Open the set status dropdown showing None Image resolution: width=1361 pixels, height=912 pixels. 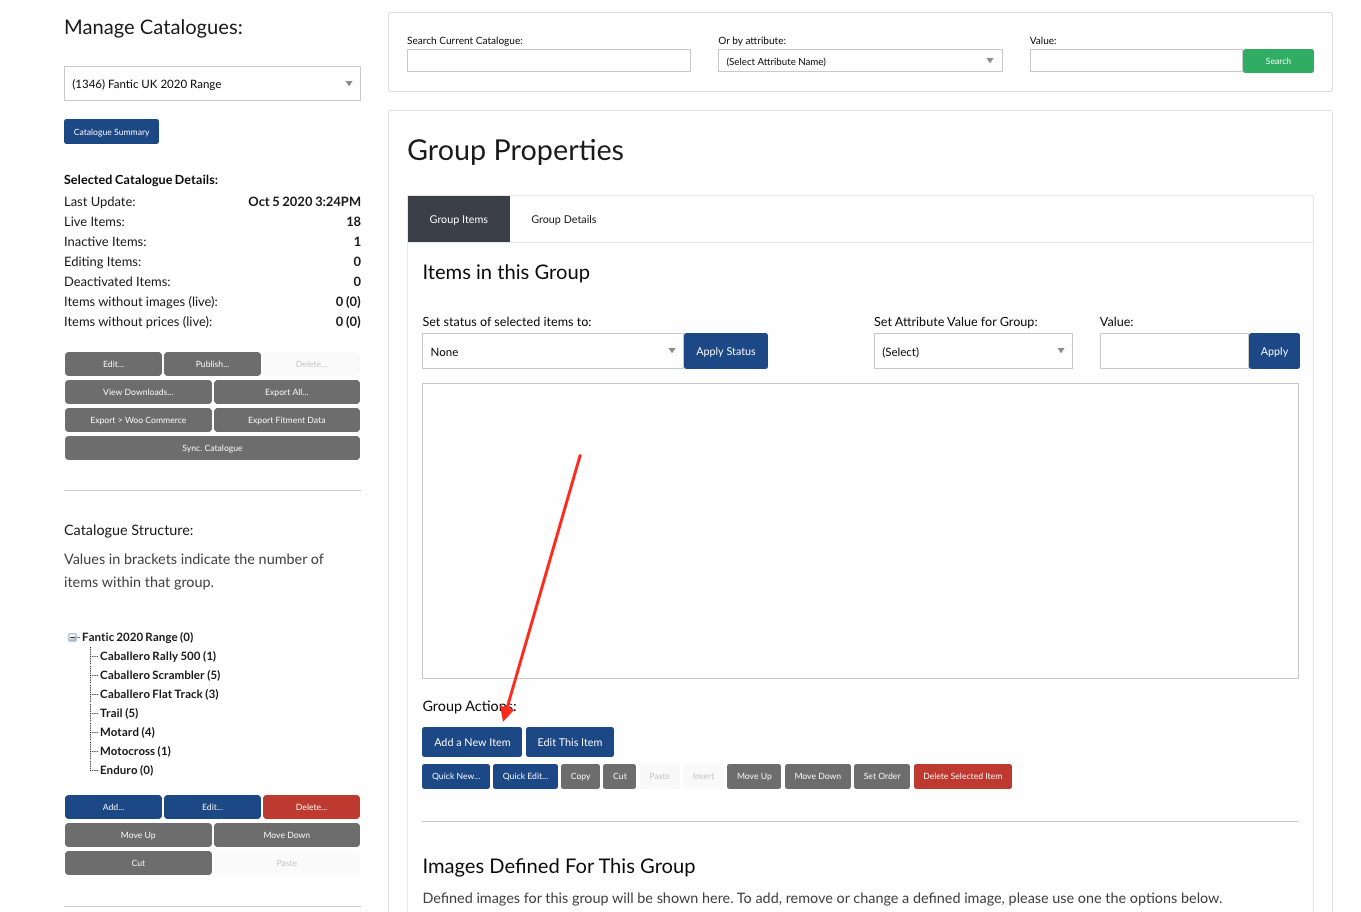[x=552, y=352]
